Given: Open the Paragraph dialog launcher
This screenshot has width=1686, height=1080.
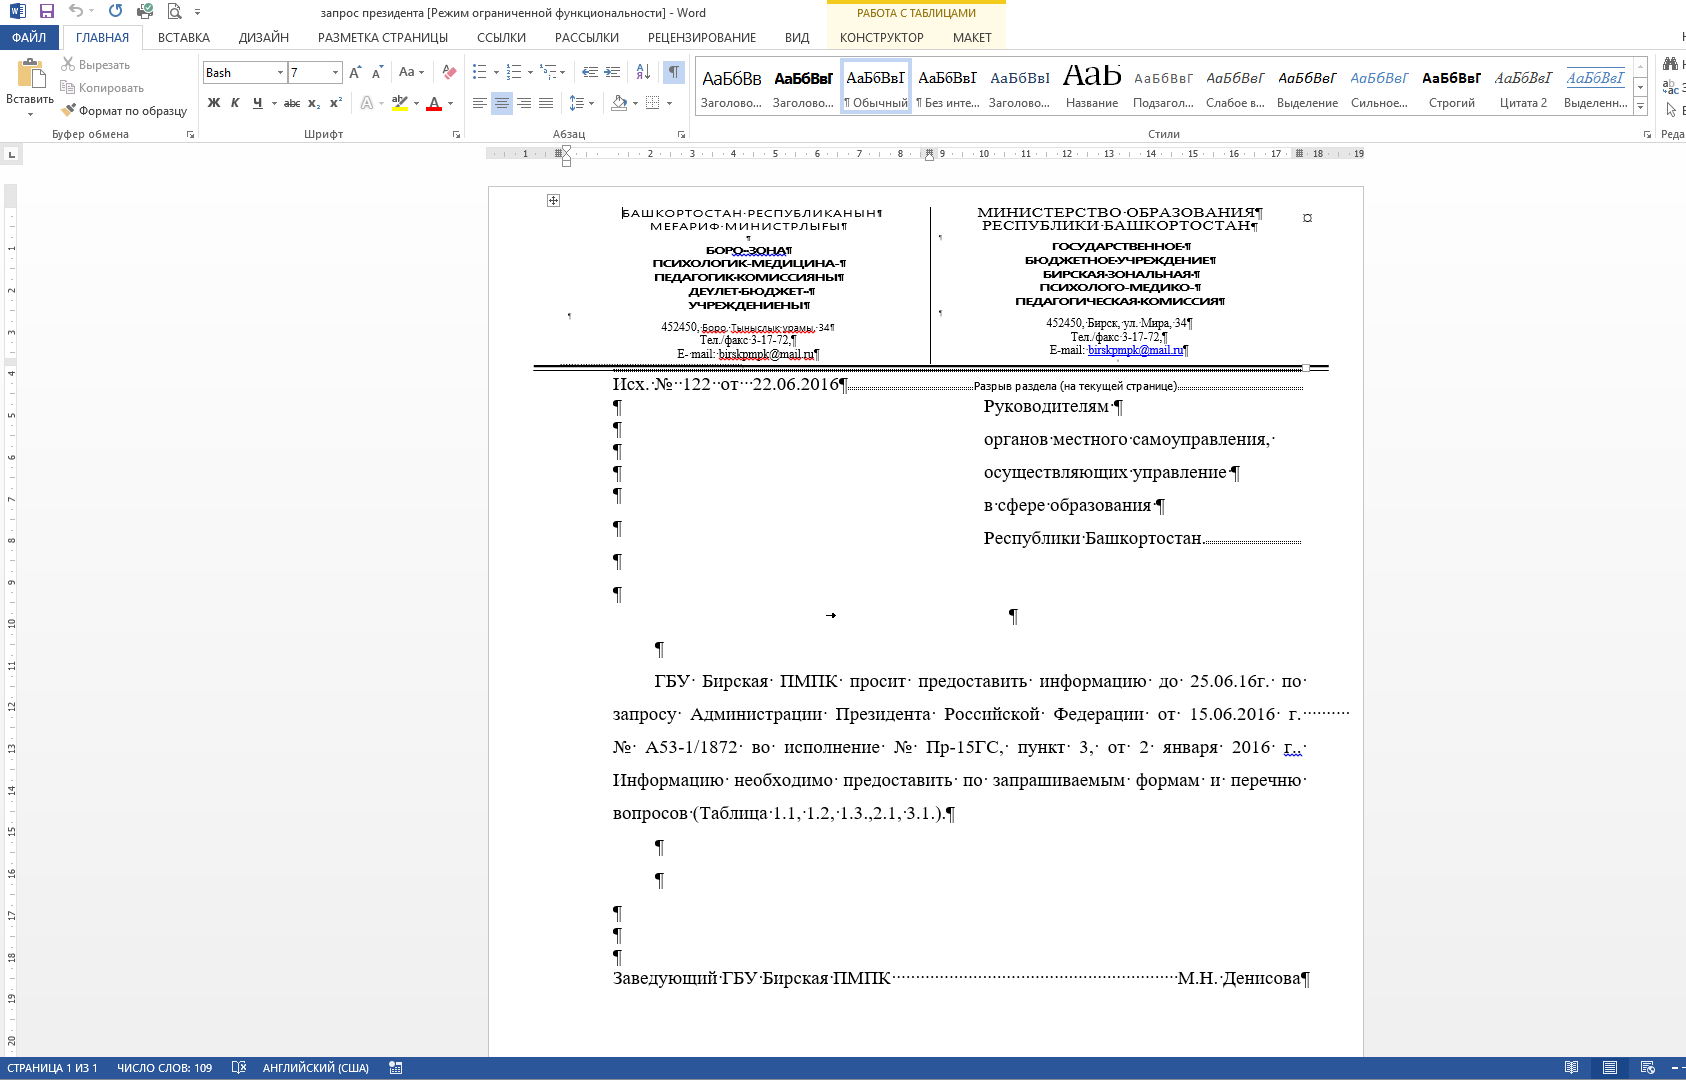Looking at the screenshot, I should (681, 134).
